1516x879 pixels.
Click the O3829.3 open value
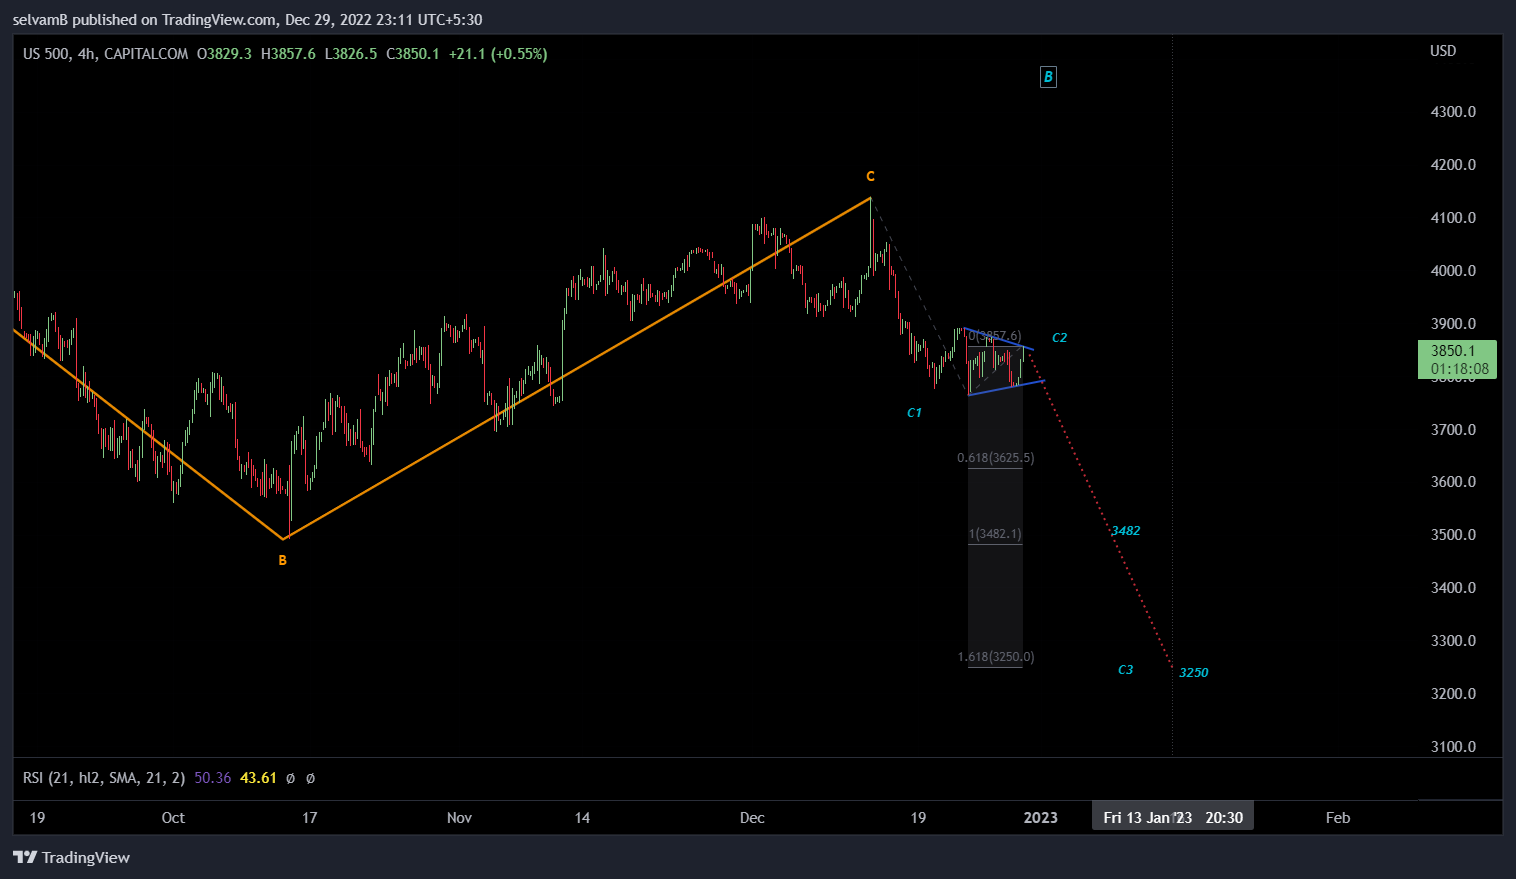pos(224,54)
